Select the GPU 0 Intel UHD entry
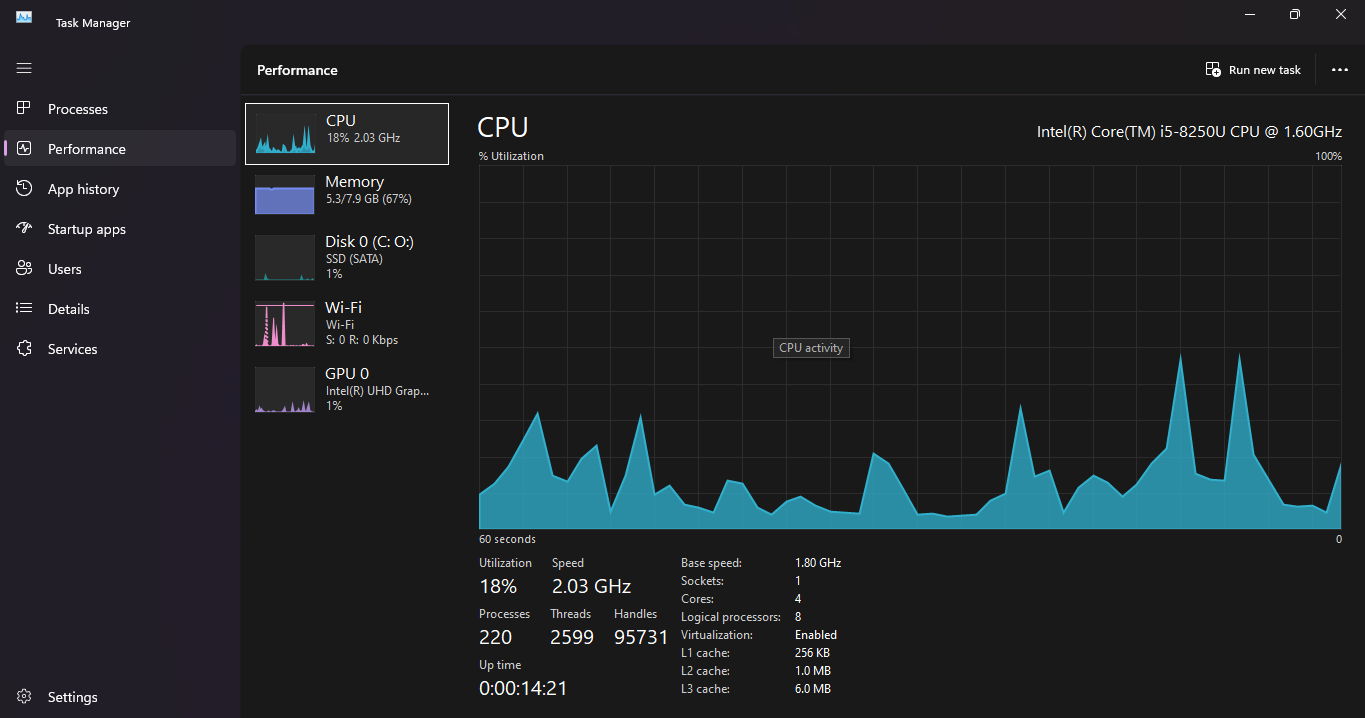The width and height of the screenshot is (1365, 718). (x=347, y=389)
